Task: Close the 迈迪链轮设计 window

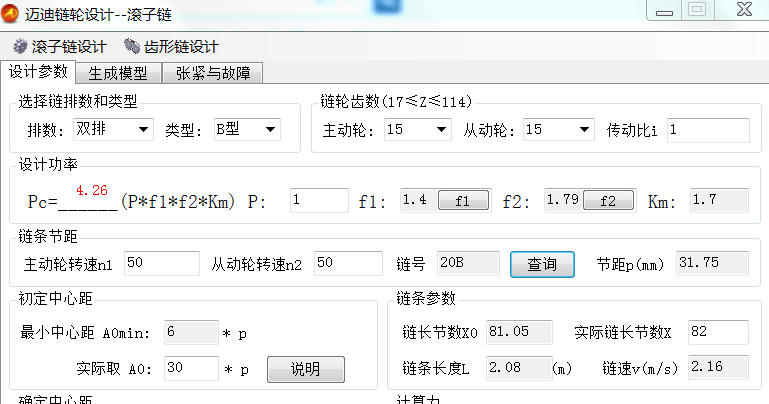Action: point(744,10)
